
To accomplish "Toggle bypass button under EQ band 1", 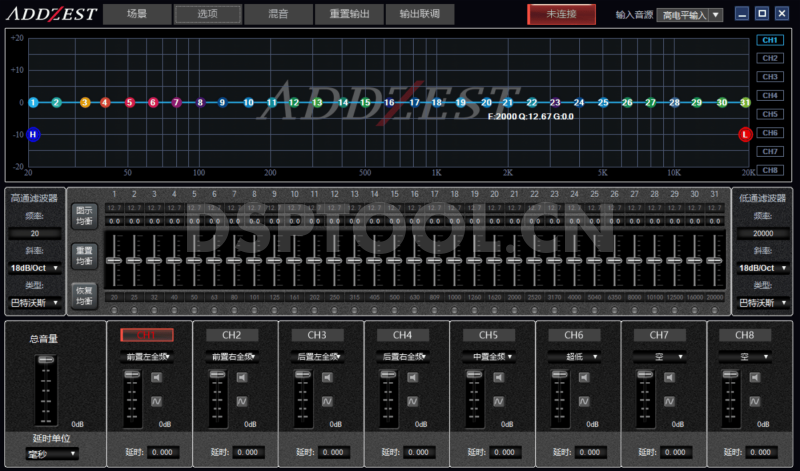I will pyautogui.click(x=114, y=310).
